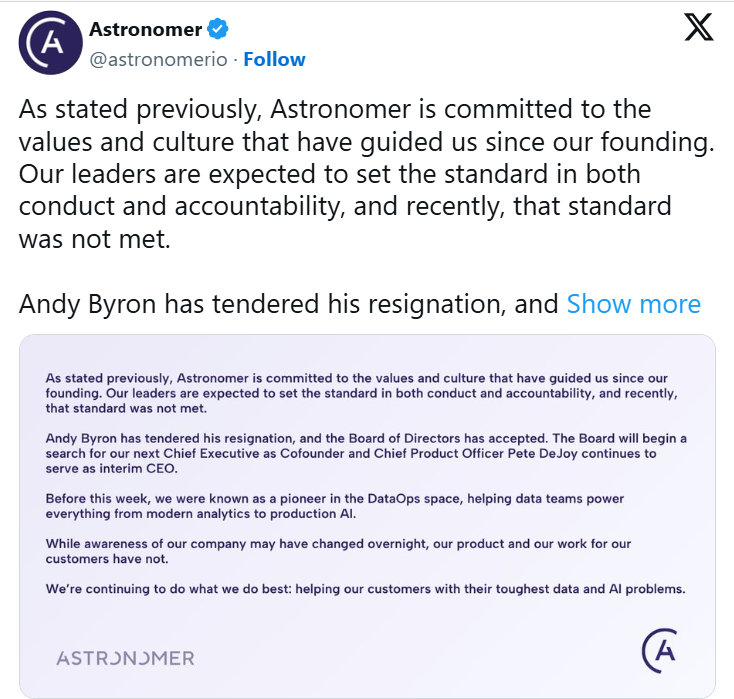This screenshot has height=699, width=734.
Task: Open the Astronomer display name link
Action: [146, 30]
